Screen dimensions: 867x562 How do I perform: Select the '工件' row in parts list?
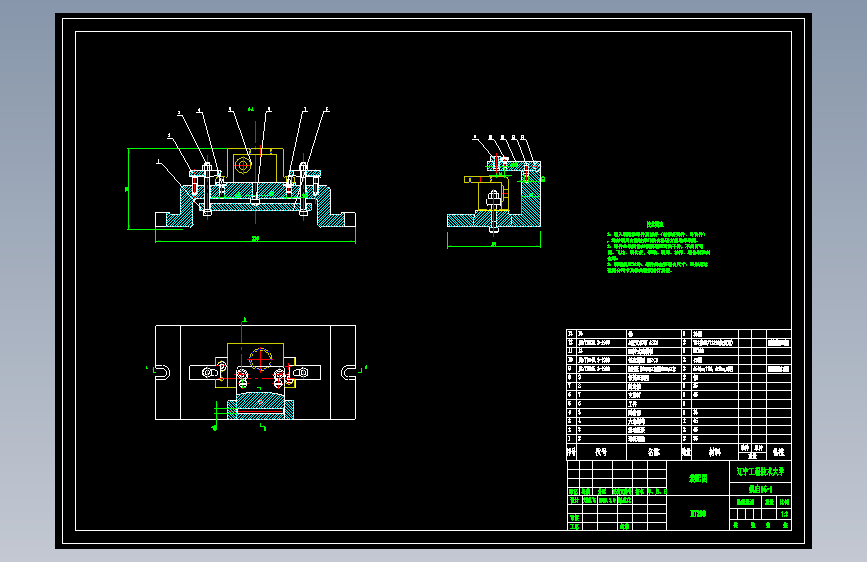679,404
